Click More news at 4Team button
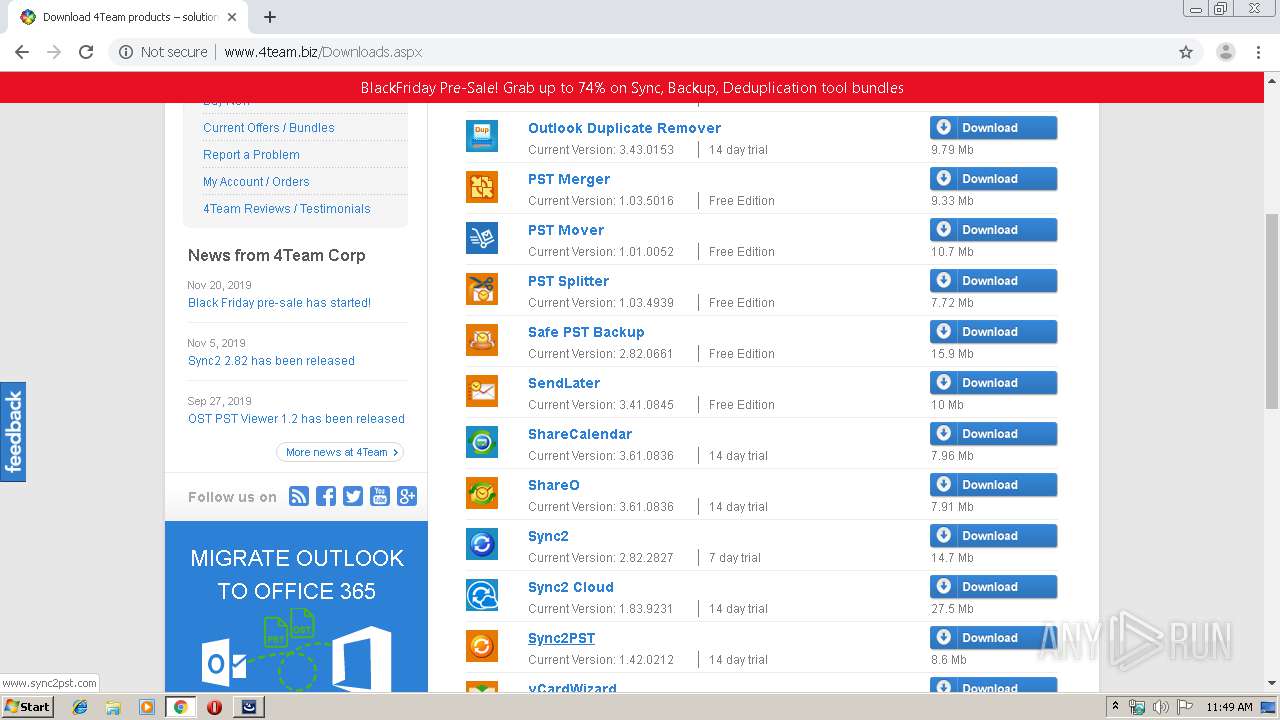This screenshot has height=720, width=1280. click(340, 452)
